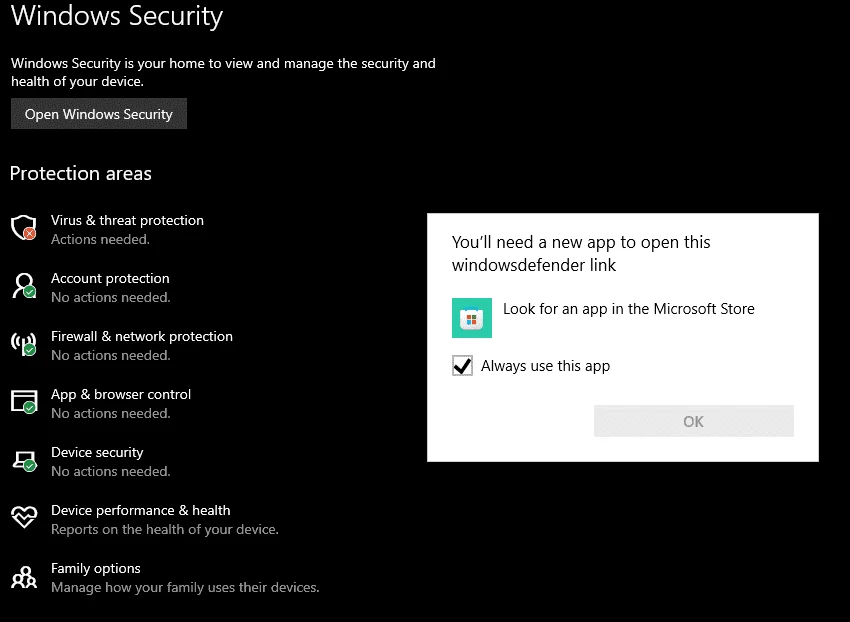Open Account protection link
The height and width of the screenshot is (622, 850).
(110, 278)
